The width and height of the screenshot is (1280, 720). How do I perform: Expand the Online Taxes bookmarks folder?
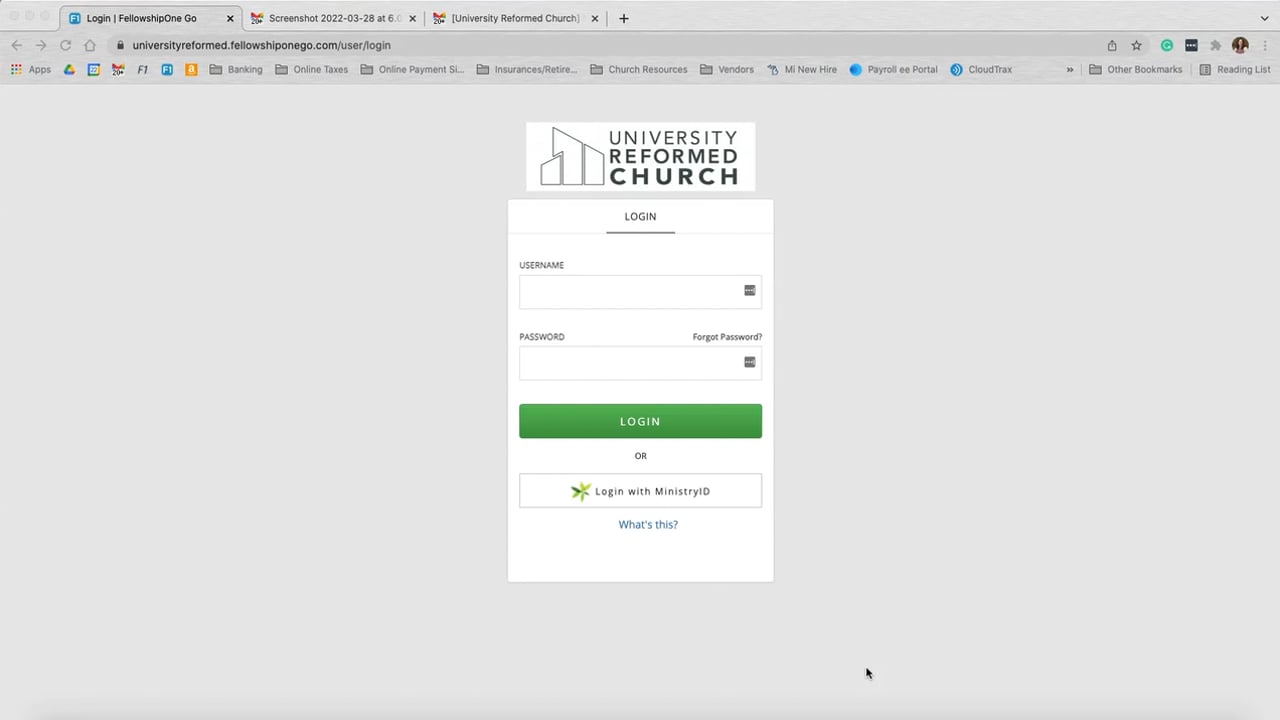(x=312, y=70)
